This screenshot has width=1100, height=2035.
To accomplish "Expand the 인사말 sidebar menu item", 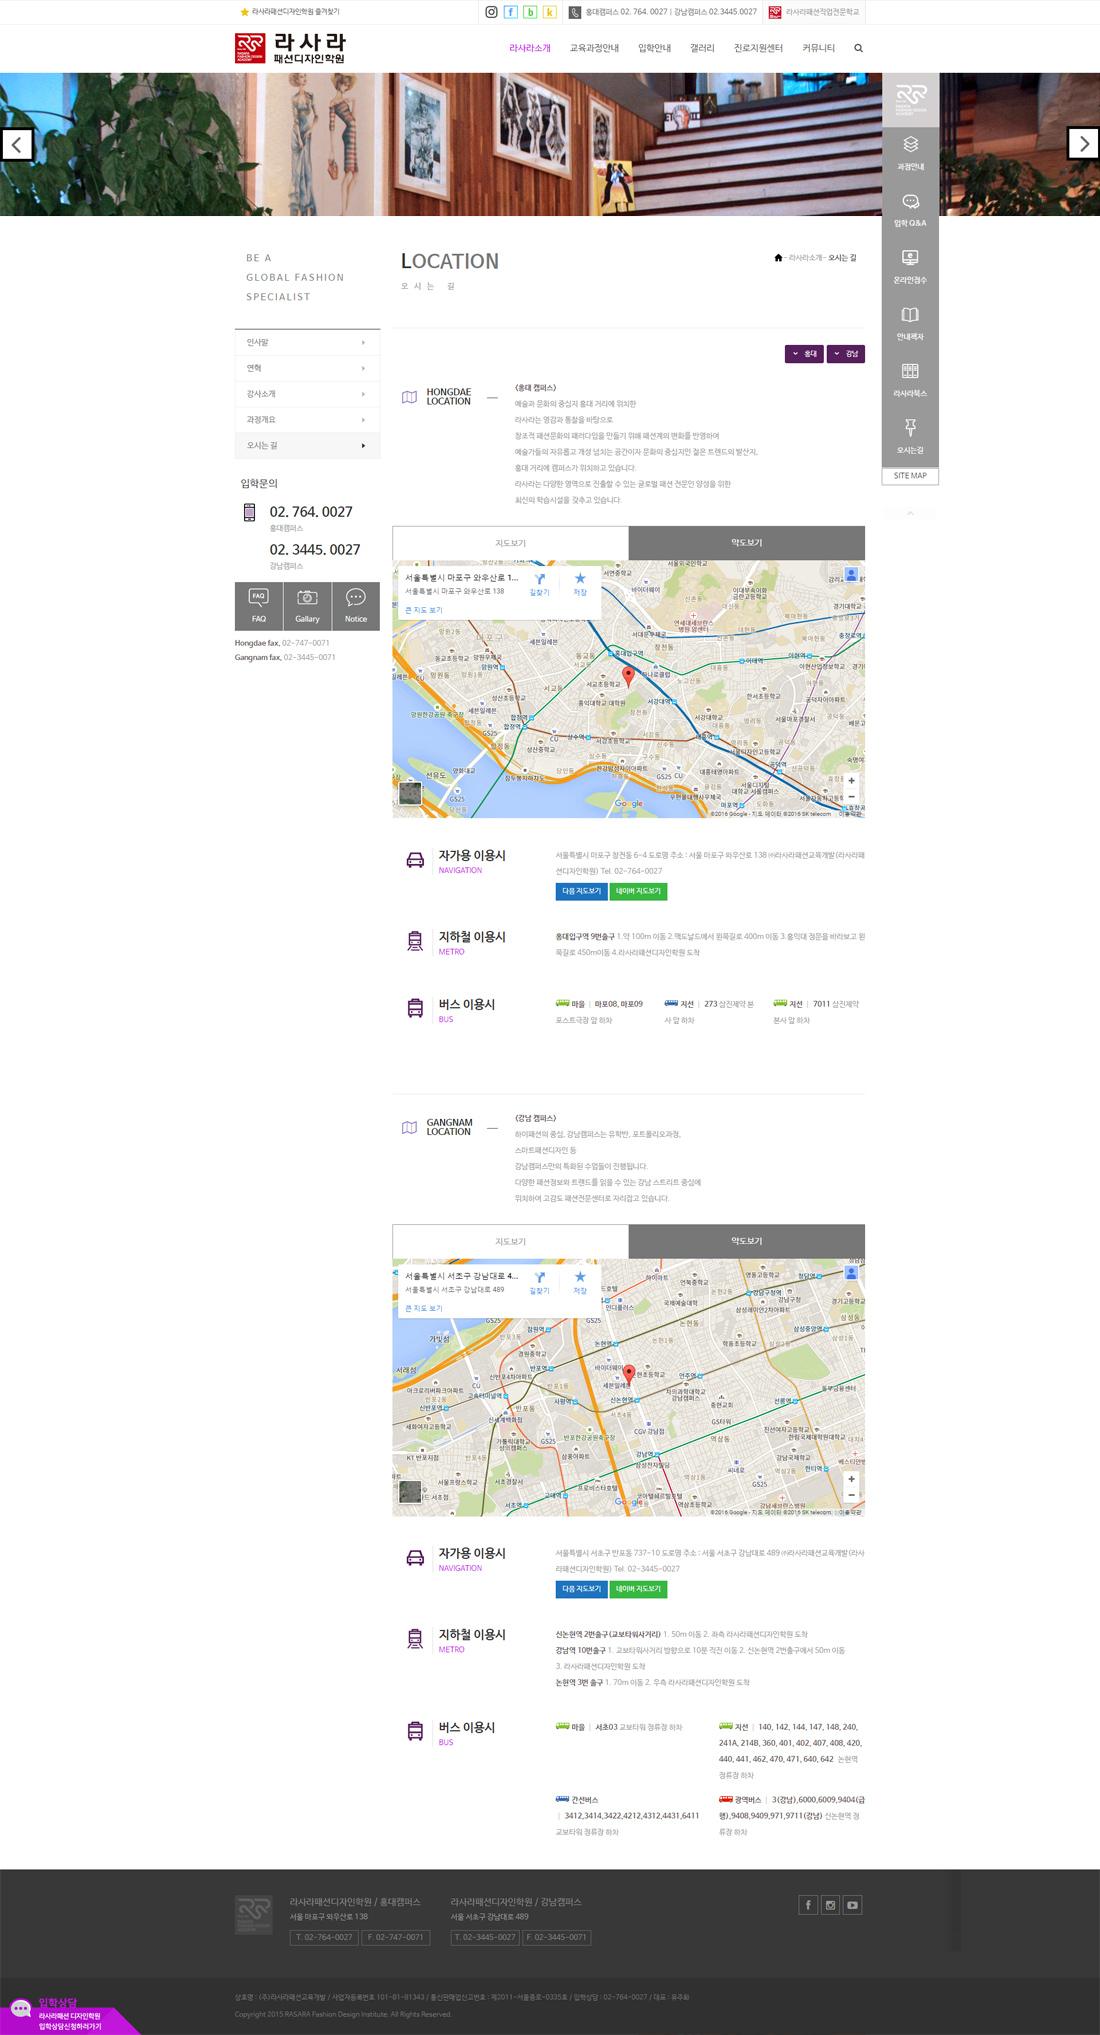I will (x=307, y=342).
